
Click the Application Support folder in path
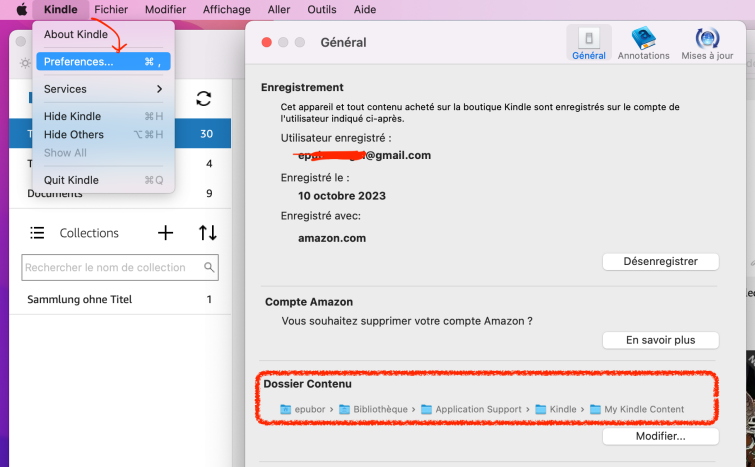pyautogui.click(x=471, y=409)
